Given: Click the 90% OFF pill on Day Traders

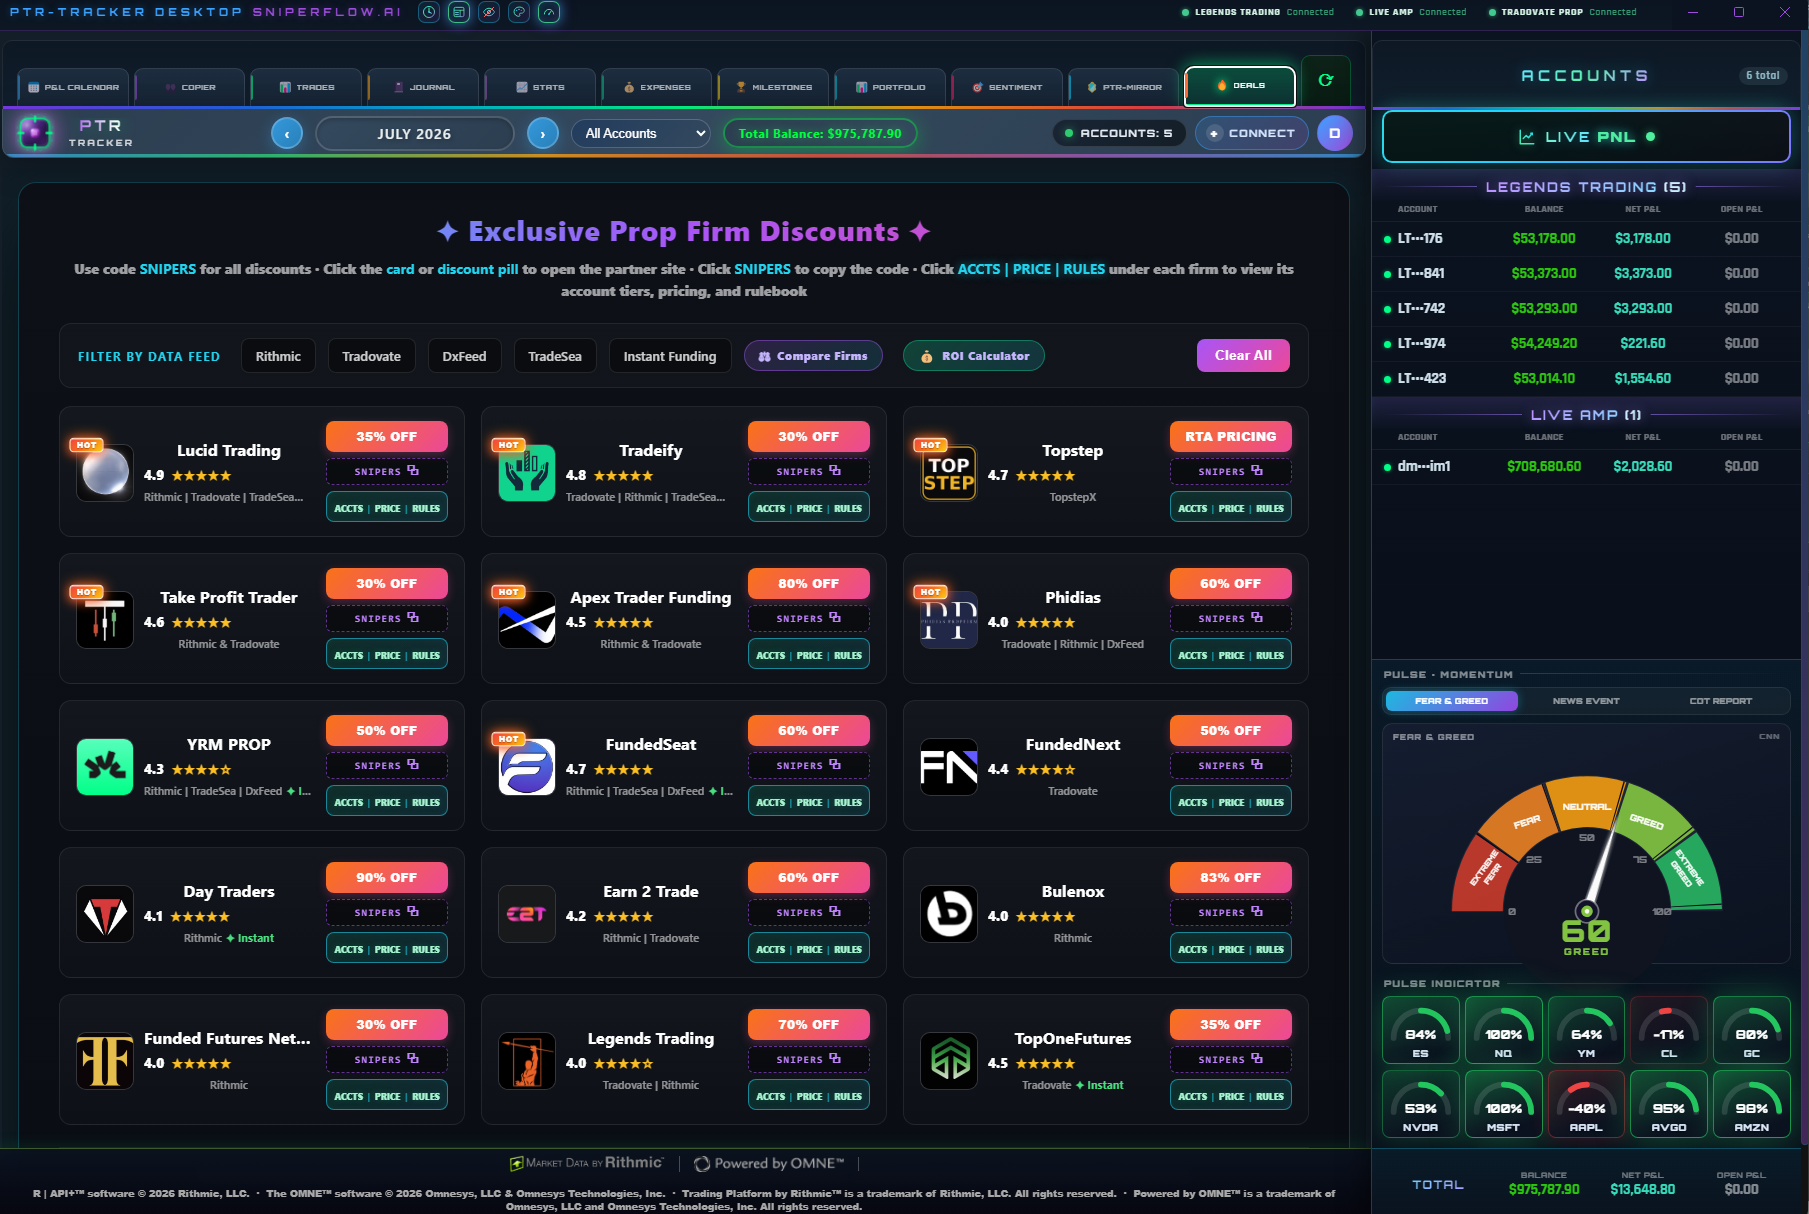Looking at the screenshot, I should [x=387, y=877].
